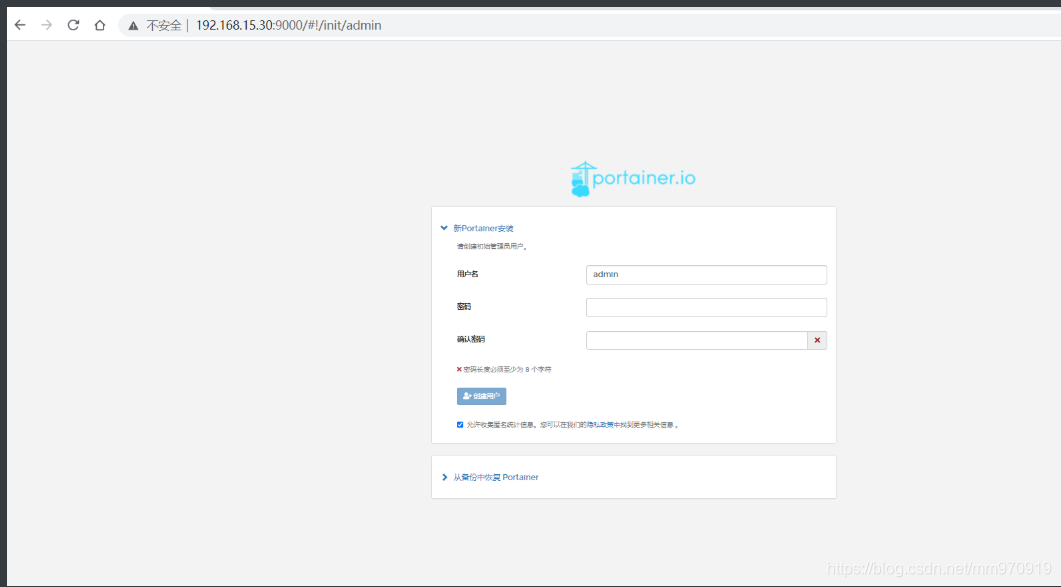Screen dimensions: 1061x587
Task: Reload the Portainer page
Action: pyautogui.click(x=73, y=25)
